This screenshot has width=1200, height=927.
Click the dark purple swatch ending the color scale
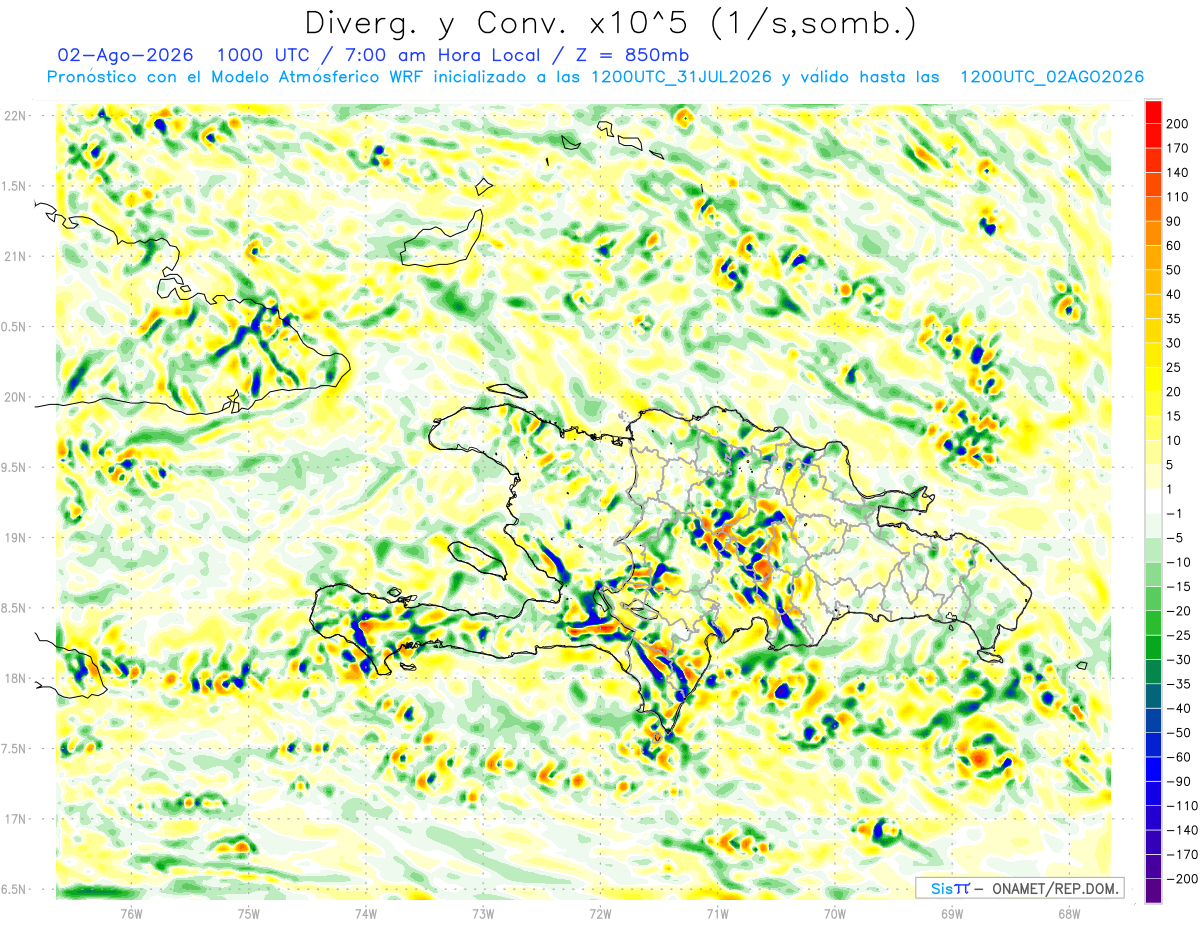1153,891
